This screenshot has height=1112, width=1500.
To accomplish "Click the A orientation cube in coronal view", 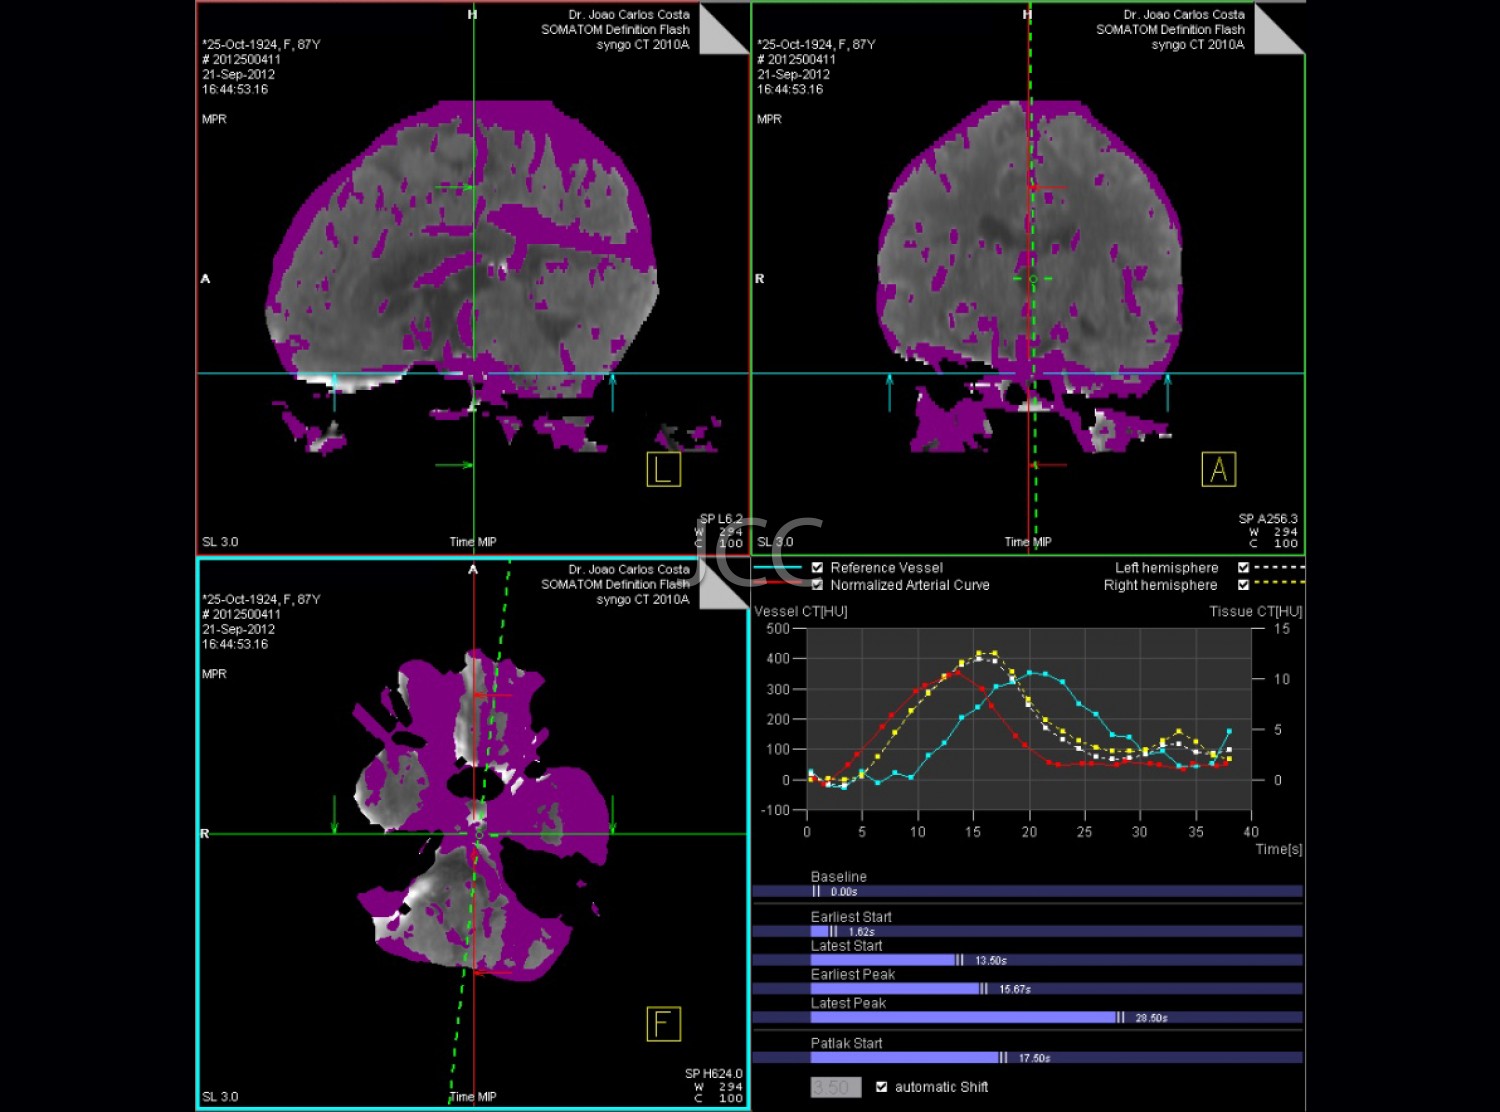I will (x=1218, y=469).
